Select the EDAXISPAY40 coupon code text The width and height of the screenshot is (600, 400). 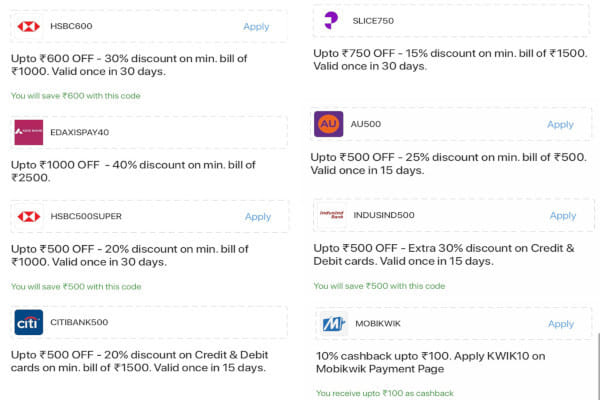point(80,132)
